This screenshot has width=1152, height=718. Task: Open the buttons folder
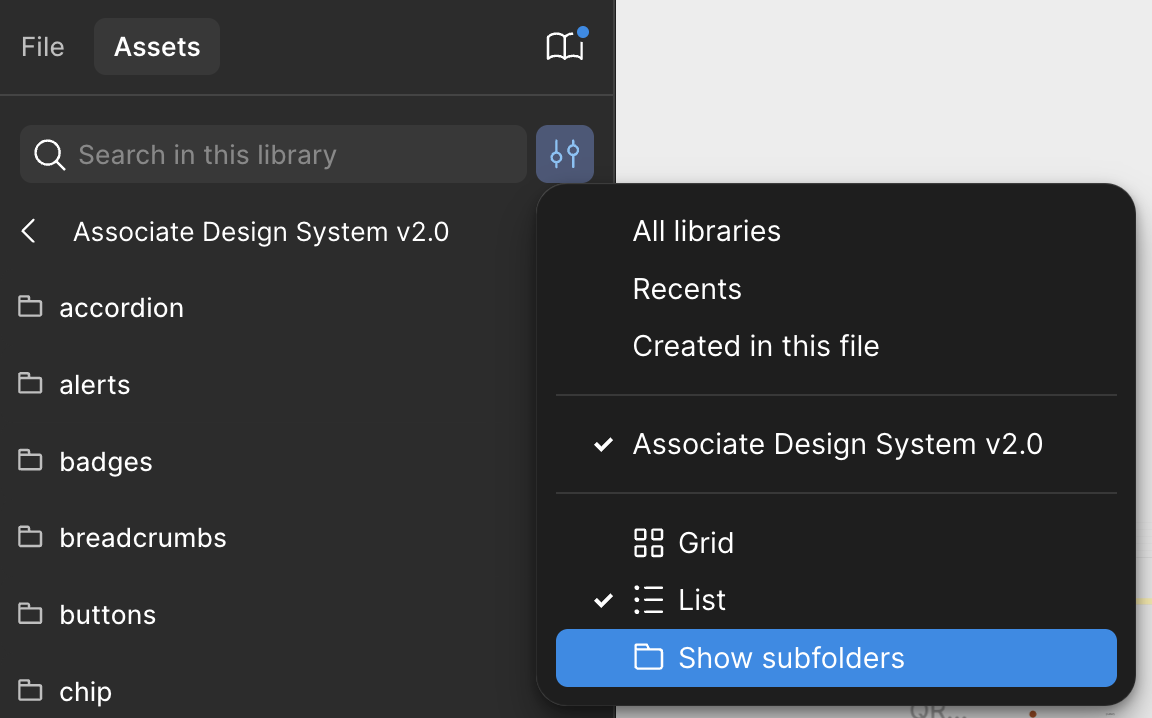click(x=107, y=614)
